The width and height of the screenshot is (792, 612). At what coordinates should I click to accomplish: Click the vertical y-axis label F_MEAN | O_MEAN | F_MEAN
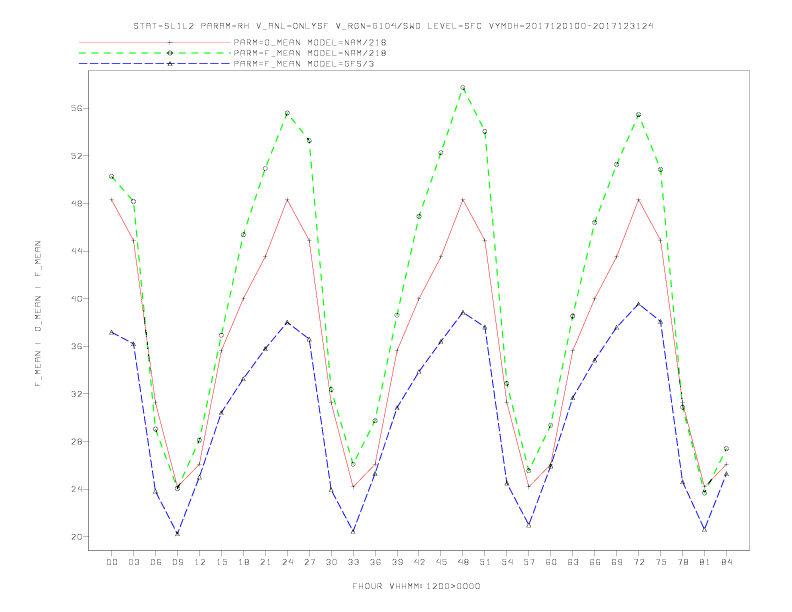[x=38, y=314]
